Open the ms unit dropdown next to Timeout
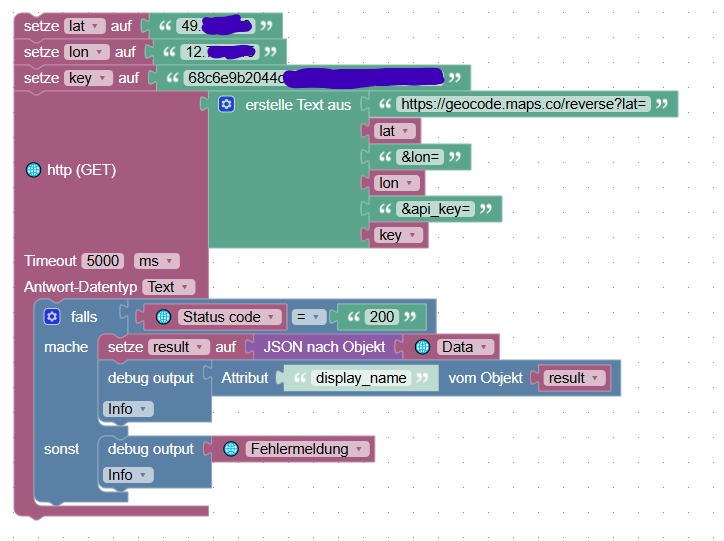The image size is (724, 541). 157,261
